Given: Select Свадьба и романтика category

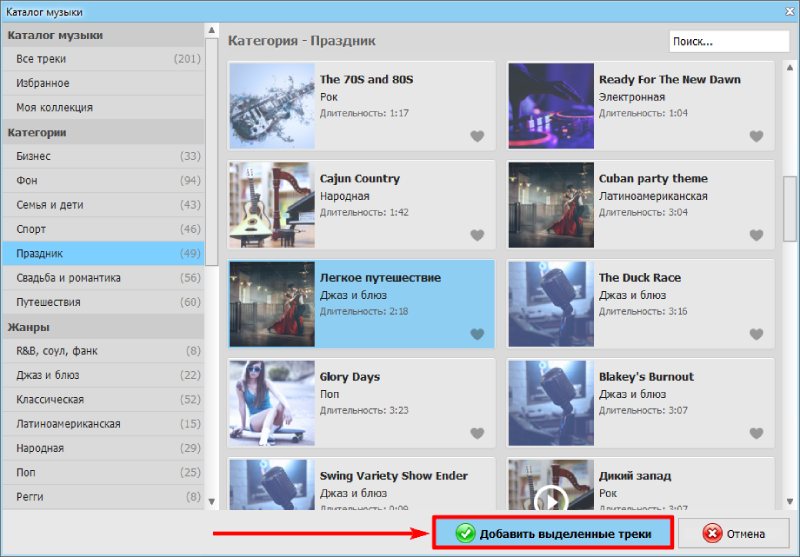Looking at the screenshot, I should point(103,278).
